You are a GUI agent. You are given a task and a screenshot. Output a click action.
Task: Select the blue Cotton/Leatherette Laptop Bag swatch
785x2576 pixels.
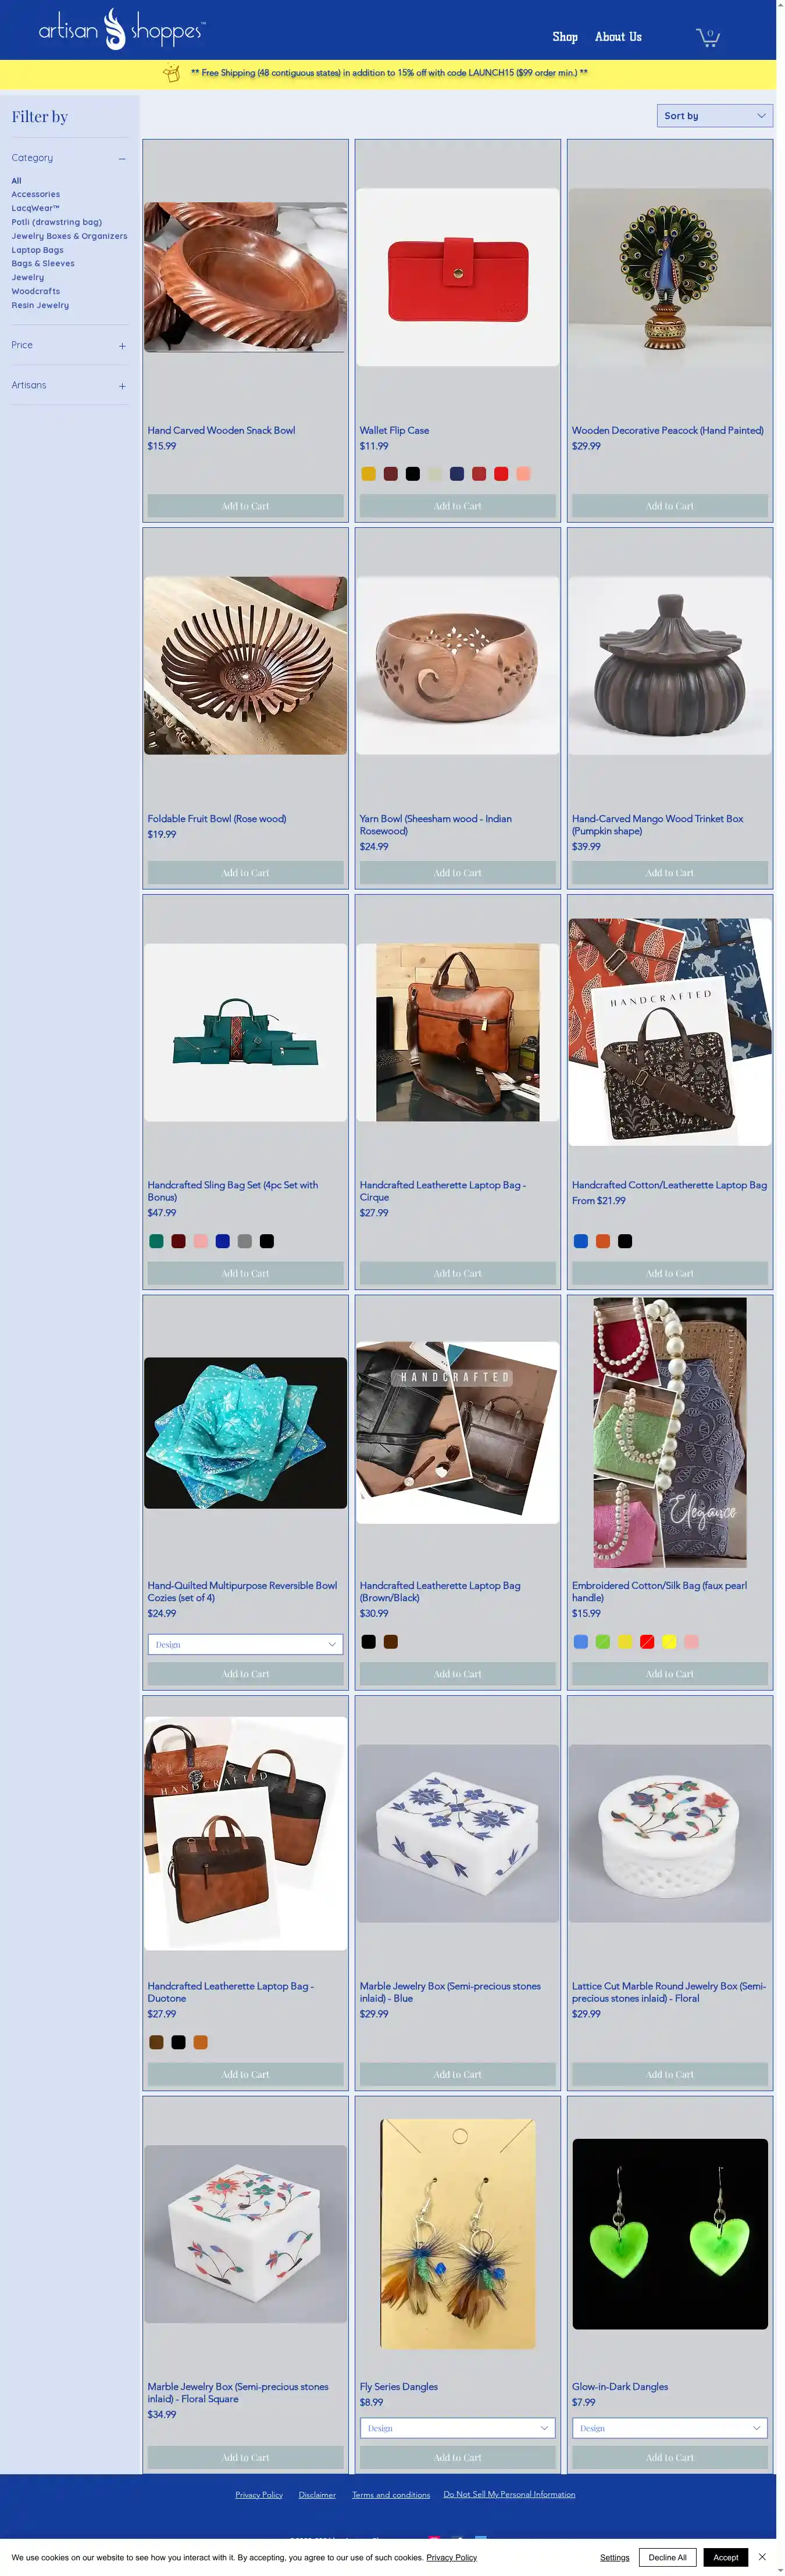click(580, 1241)
